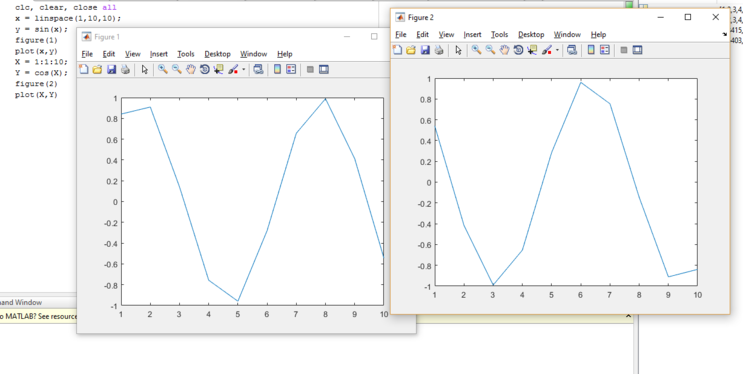Print Figure 2 using printer icon
This screenshot has width=743, height=374.
click(439, 50)
